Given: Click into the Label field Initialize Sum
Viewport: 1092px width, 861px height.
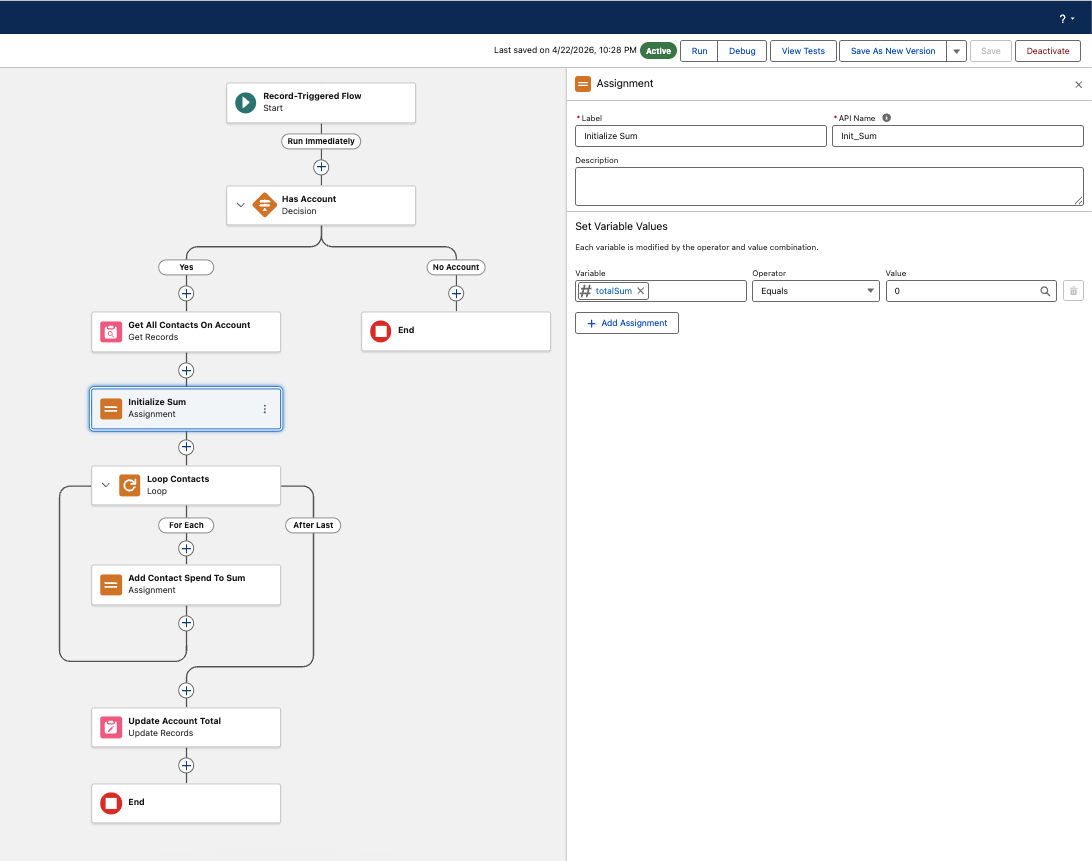Looking at the screenshot, I should pos(701,136).
